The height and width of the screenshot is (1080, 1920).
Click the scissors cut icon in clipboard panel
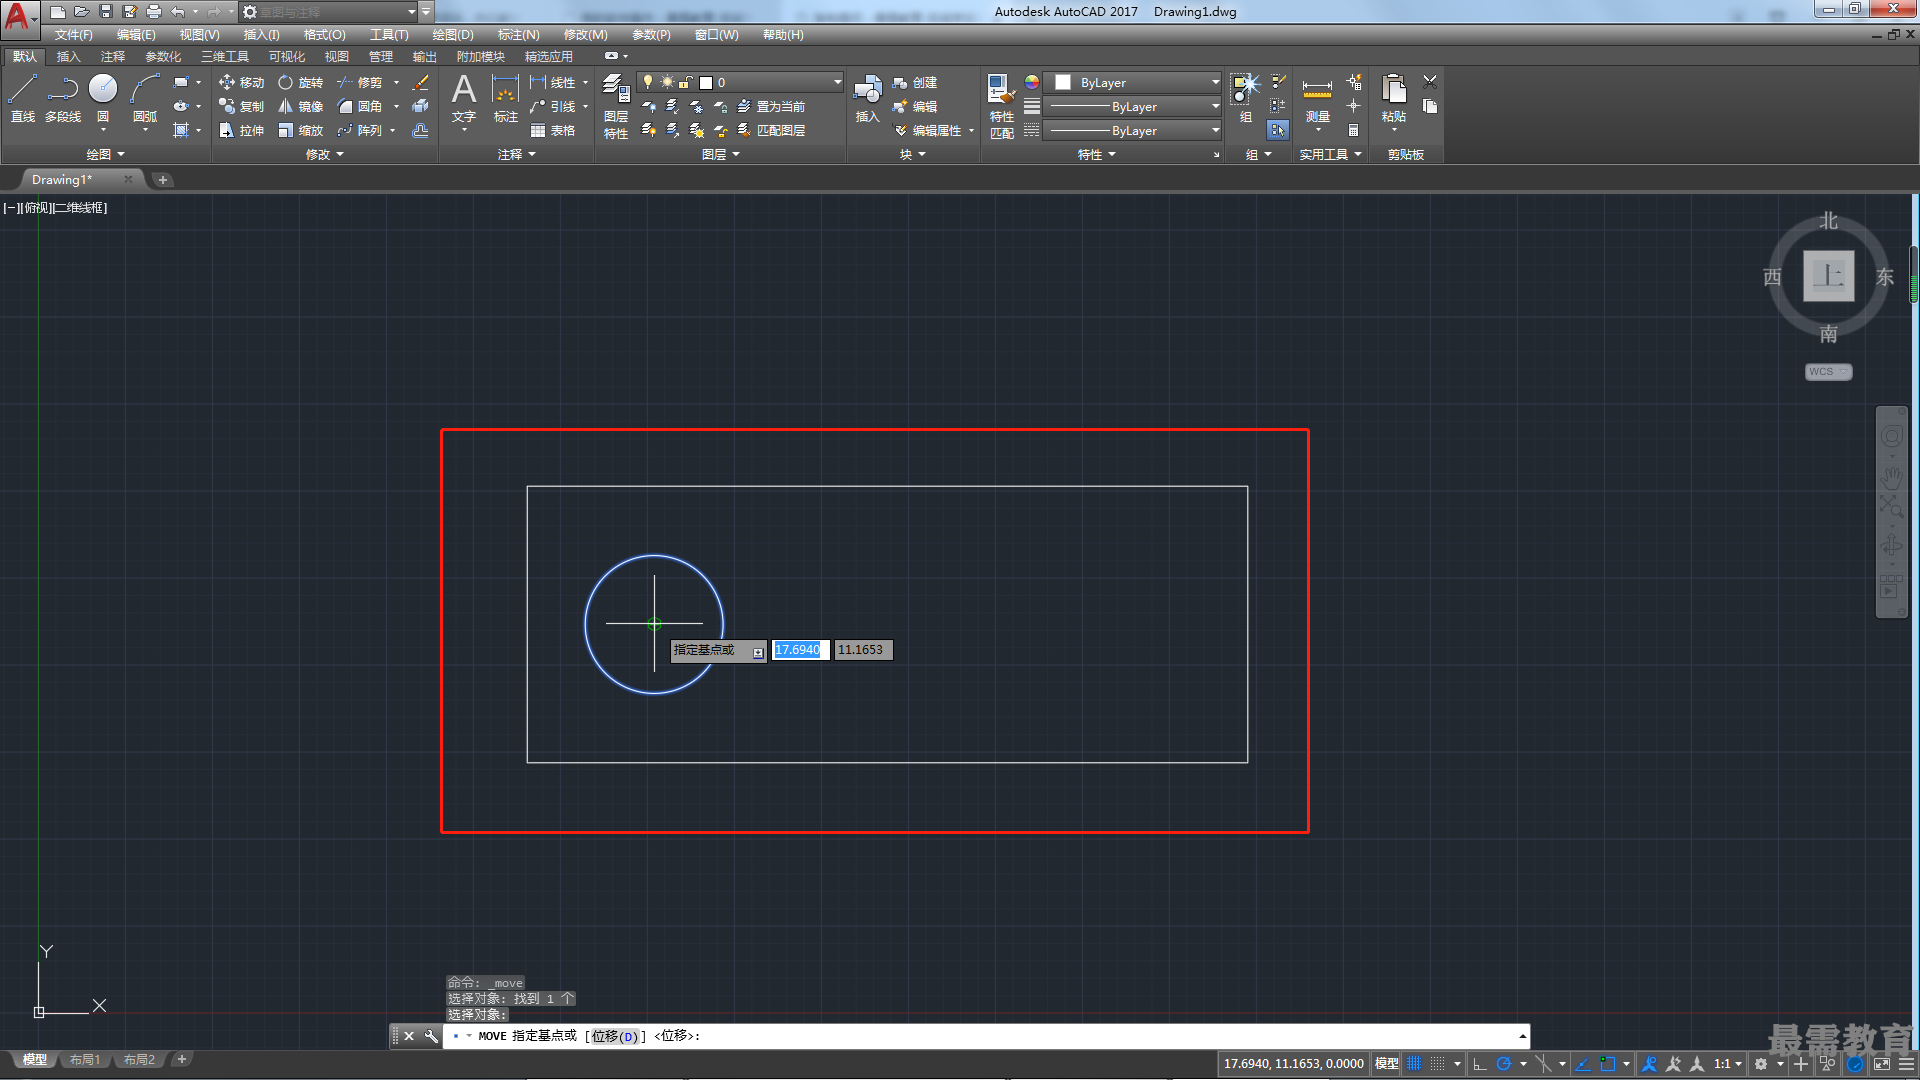point(1430,82)
